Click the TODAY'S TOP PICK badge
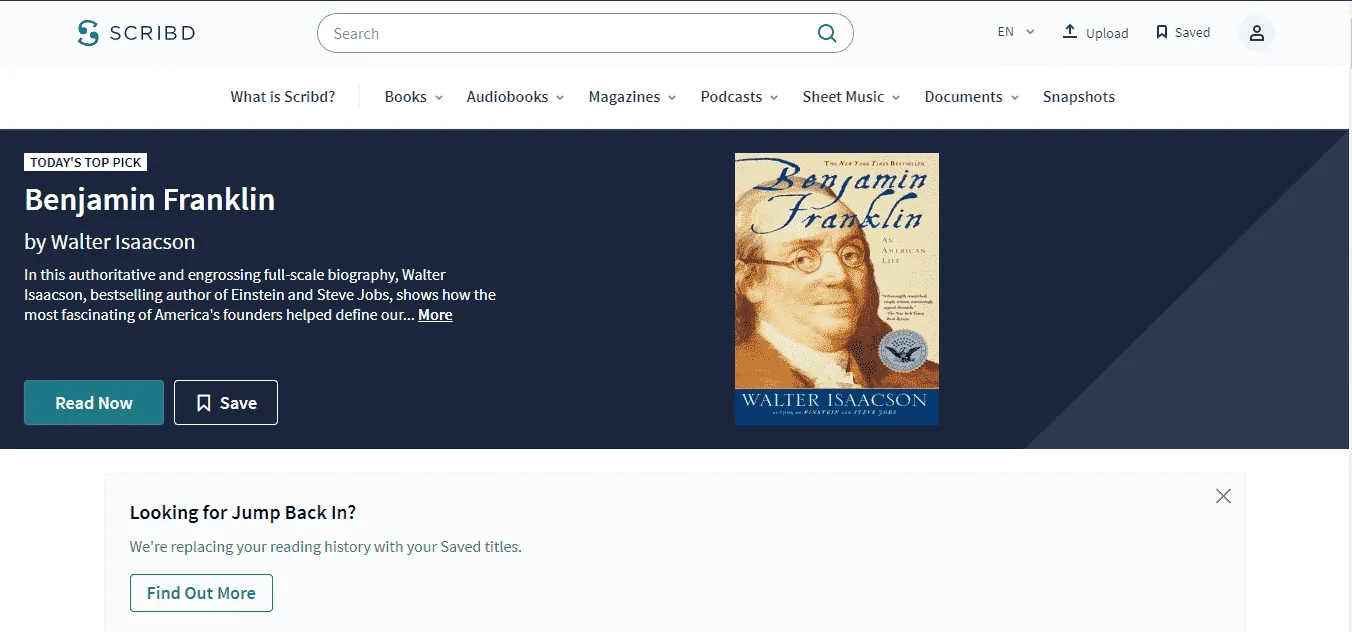This screenshot has height=632, width=1352. (86, 162)
